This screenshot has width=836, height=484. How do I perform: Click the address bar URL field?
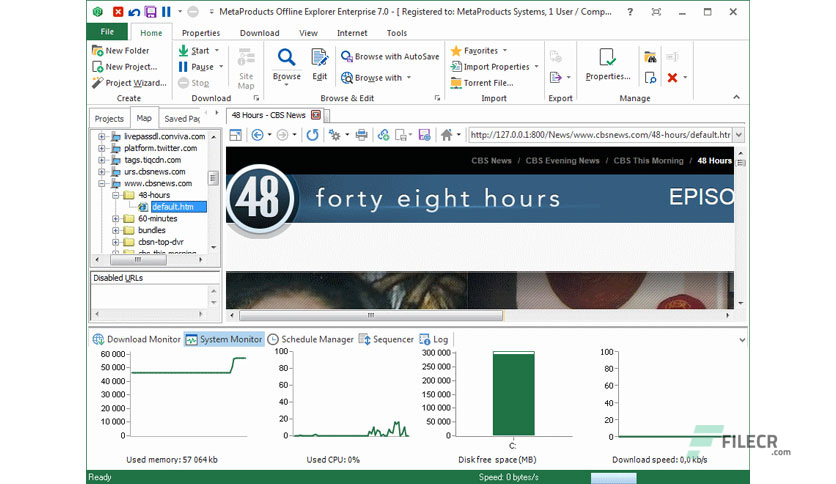point(600,135)
